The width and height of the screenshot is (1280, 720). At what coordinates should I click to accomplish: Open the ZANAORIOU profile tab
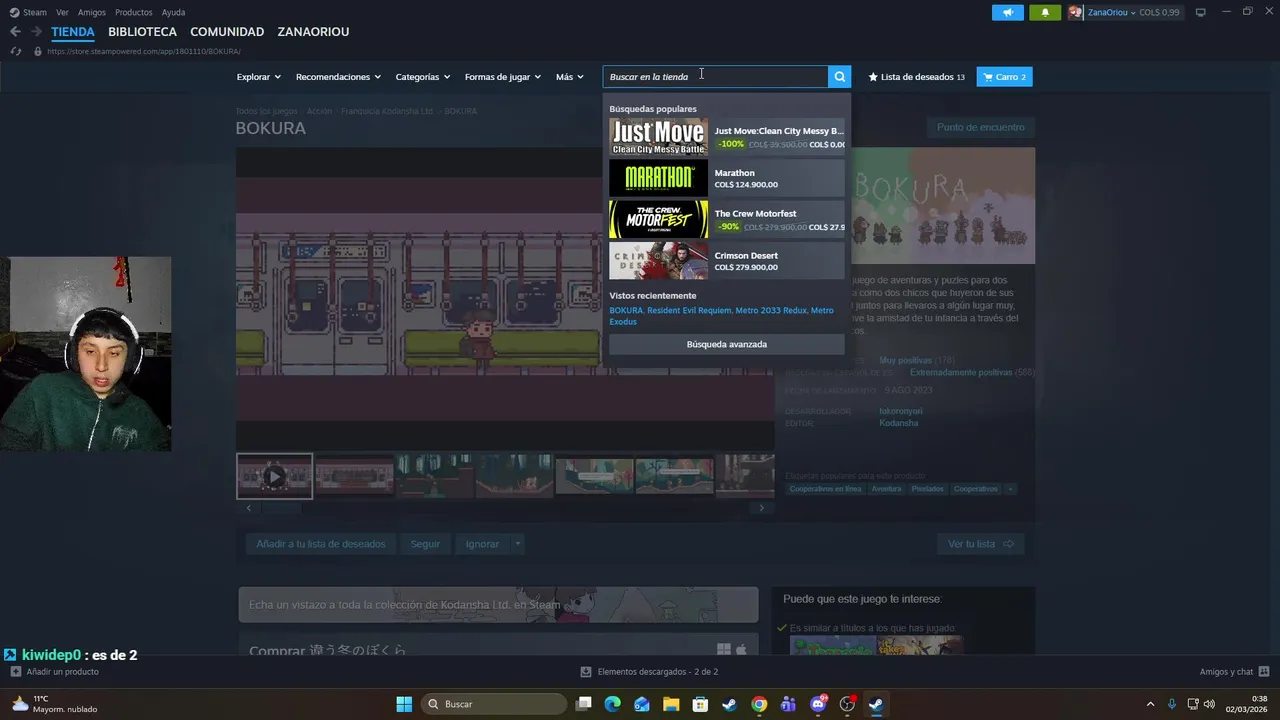(313, 32)
